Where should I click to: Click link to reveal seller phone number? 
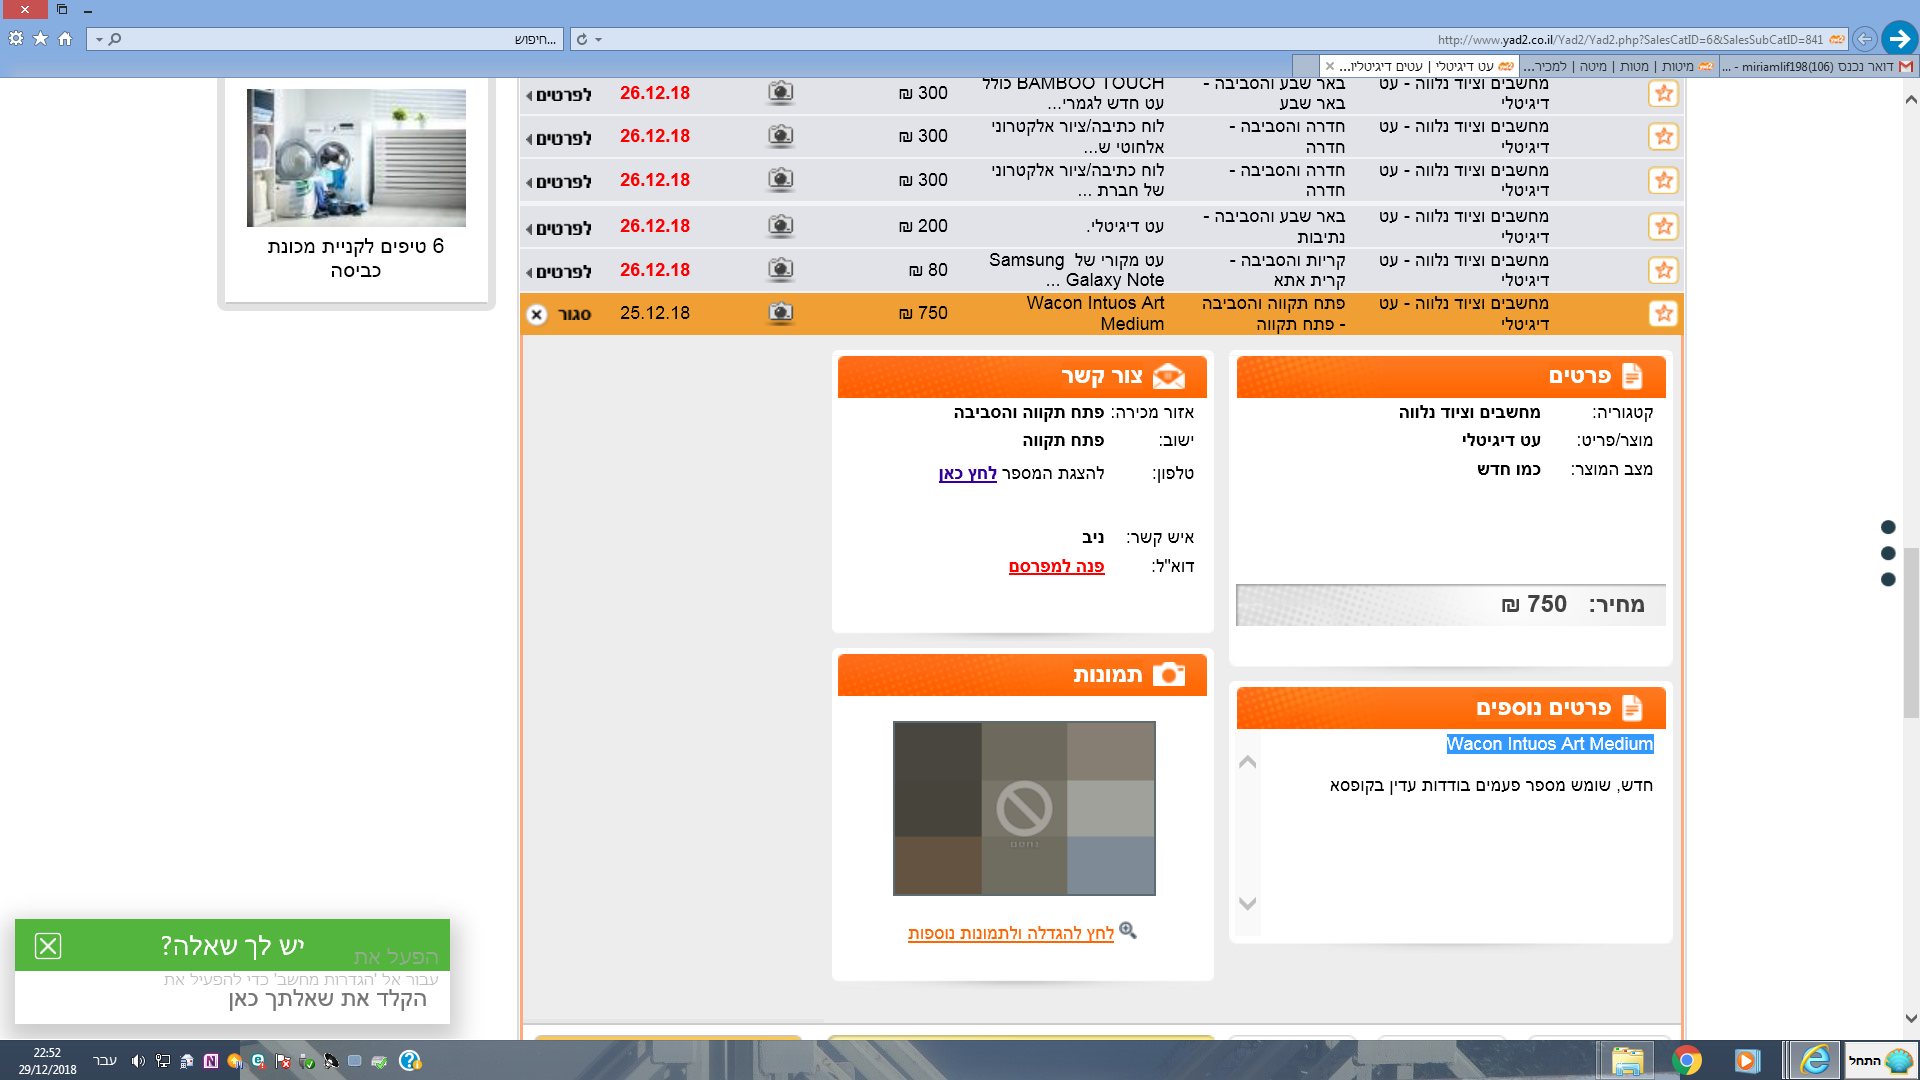pos(967,473)
